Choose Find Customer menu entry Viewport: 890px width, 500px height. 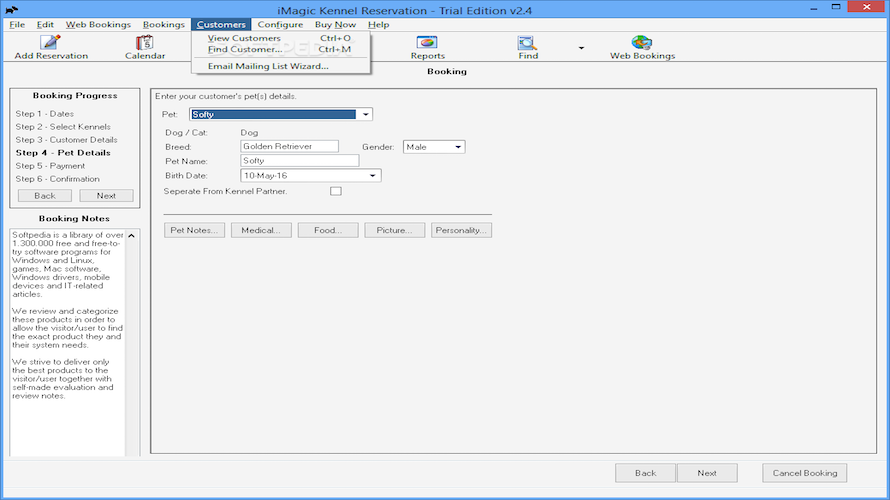(x=281, y=49)
